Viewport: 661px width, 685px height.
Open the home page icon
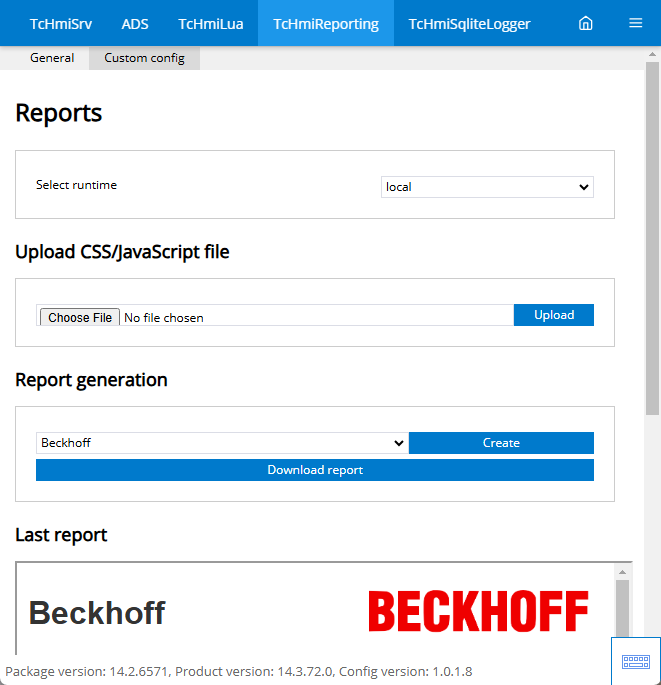[x=585, y=23]
